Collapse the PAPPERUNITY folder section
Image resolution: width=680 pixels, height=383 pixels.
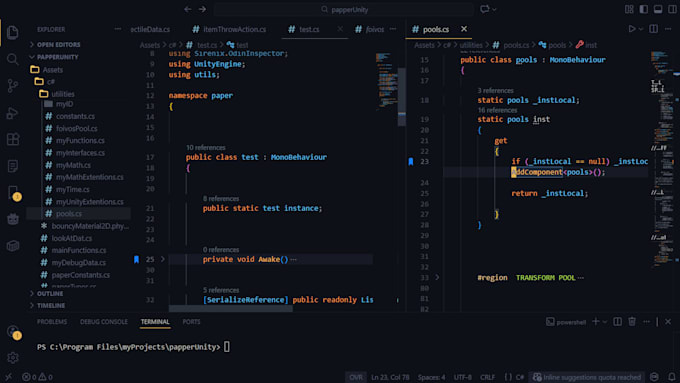pos(57,57)
